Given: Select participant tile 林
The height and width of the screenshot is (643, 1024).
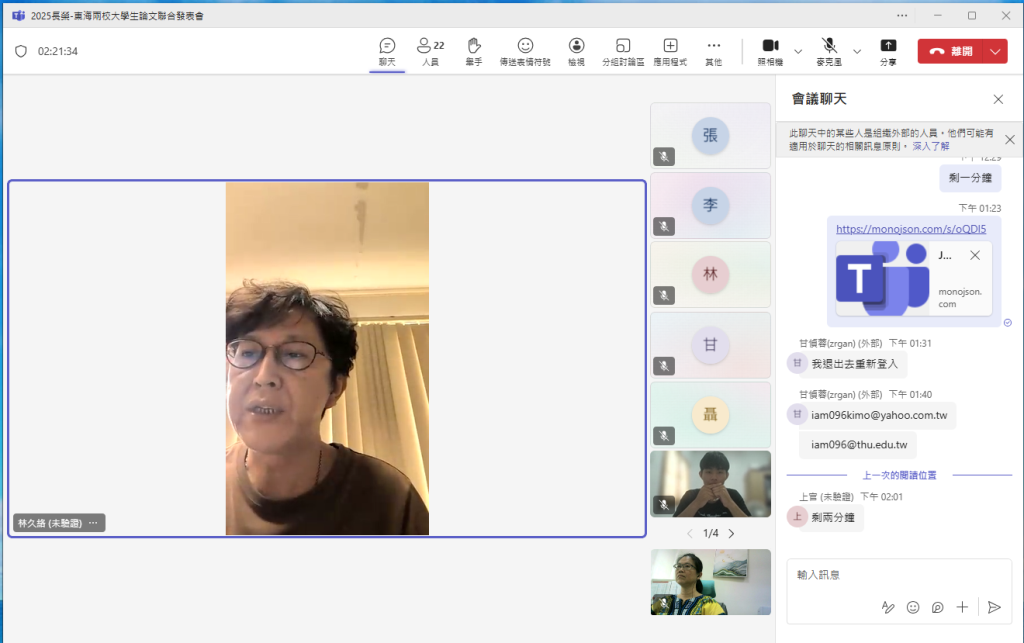Looking at the screenshot, I should (711, 275).
